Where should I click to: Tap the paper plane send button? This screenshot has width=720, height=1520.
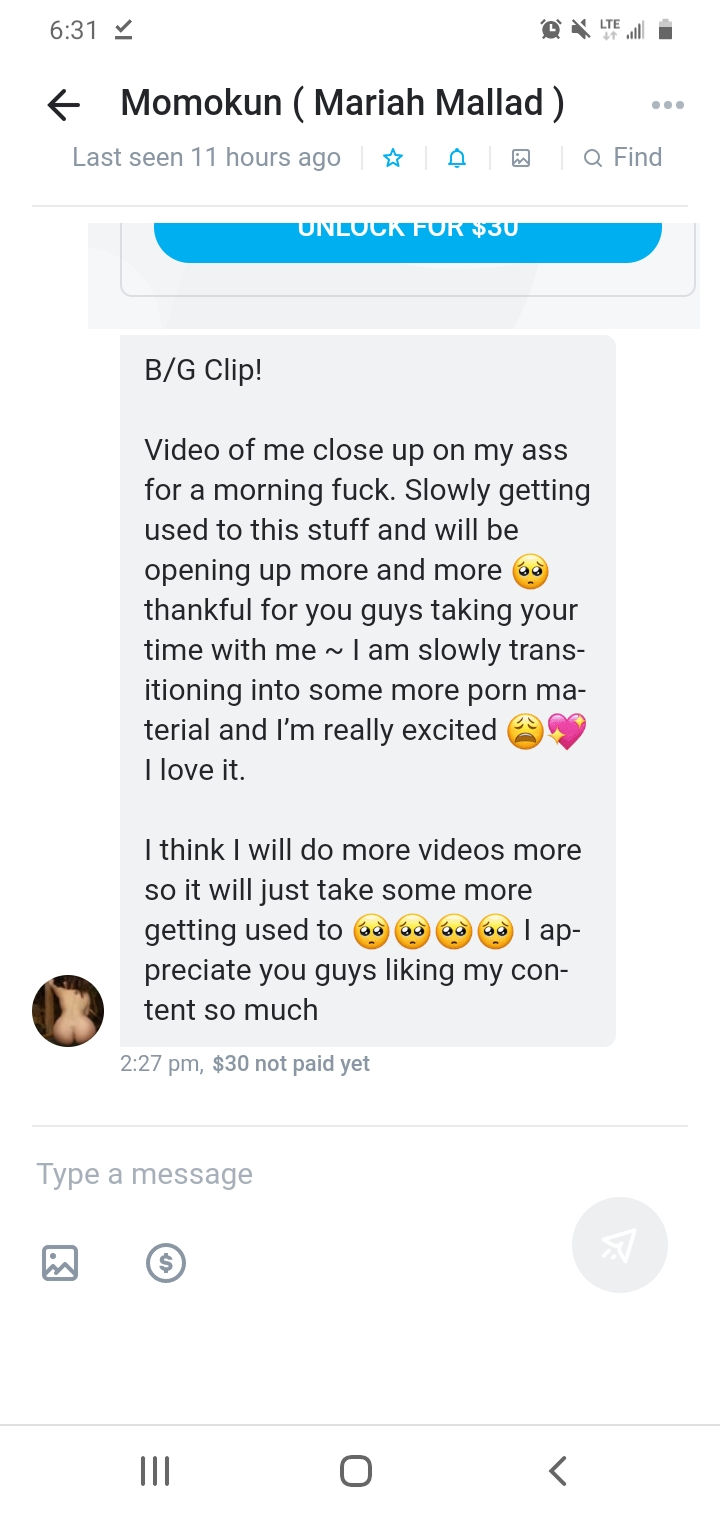[x=620, y=1245]
